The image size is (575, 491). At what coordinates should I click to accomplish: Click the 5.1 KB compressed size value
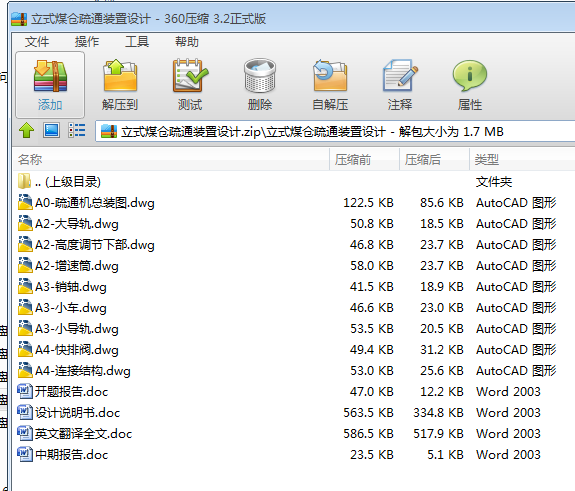[x=445, y=455]
